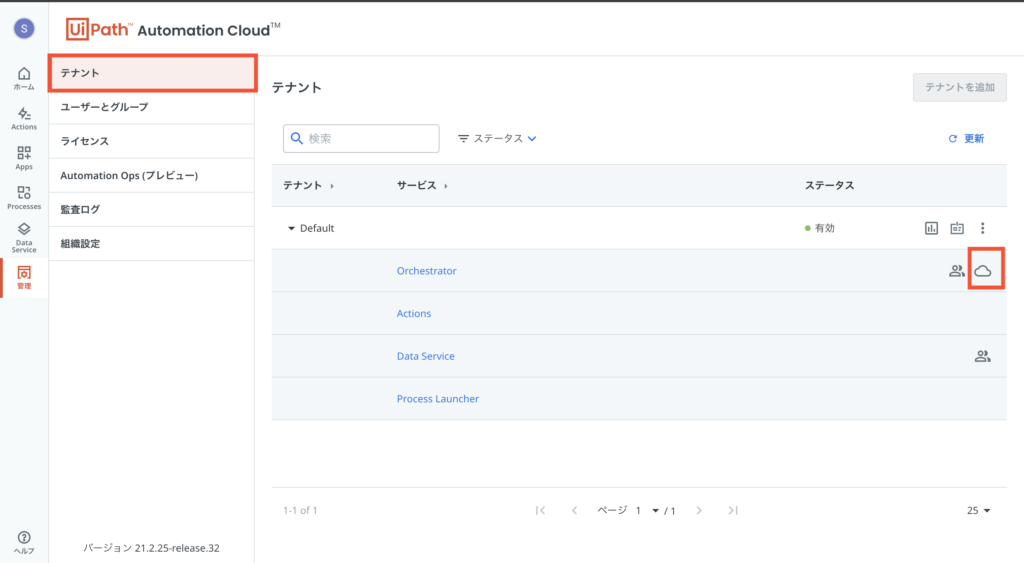Open the ステータス filter dropdown
The image size is (1024, 563).
497,138
